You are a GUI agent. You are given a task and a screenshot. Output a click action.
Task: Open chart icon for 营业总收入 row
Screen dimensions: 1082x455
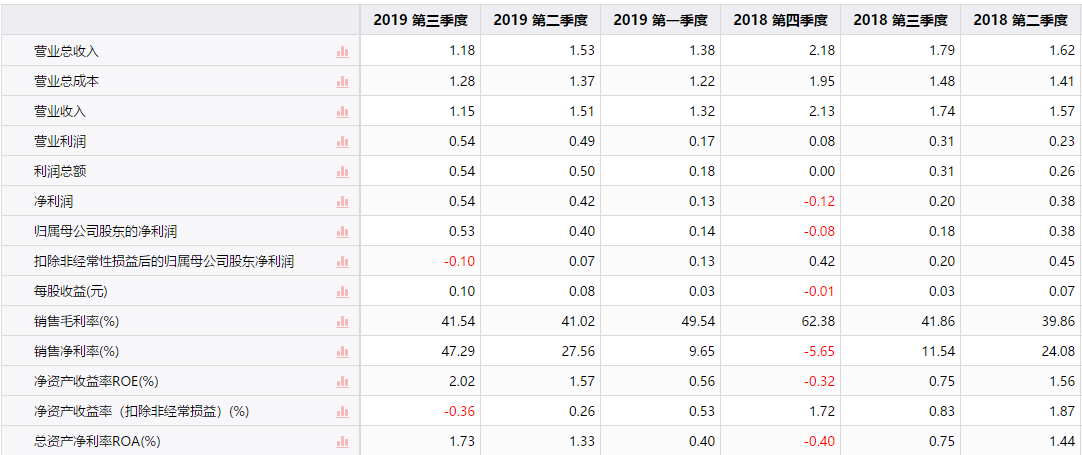tap(342, 51)
